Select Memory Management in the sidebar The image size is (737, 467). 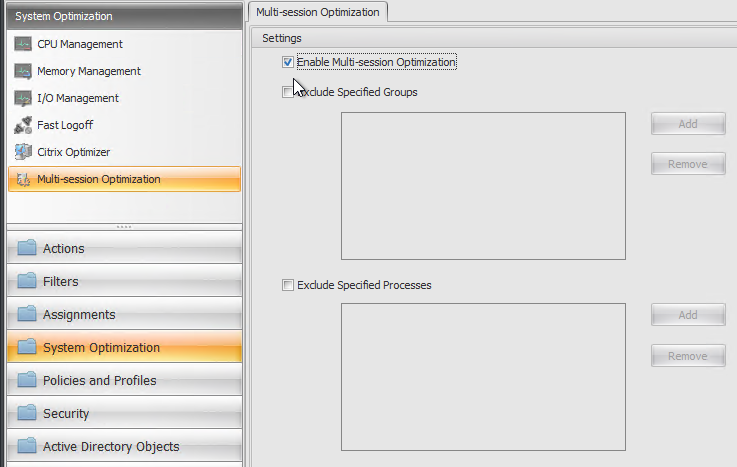coord(125,71)
